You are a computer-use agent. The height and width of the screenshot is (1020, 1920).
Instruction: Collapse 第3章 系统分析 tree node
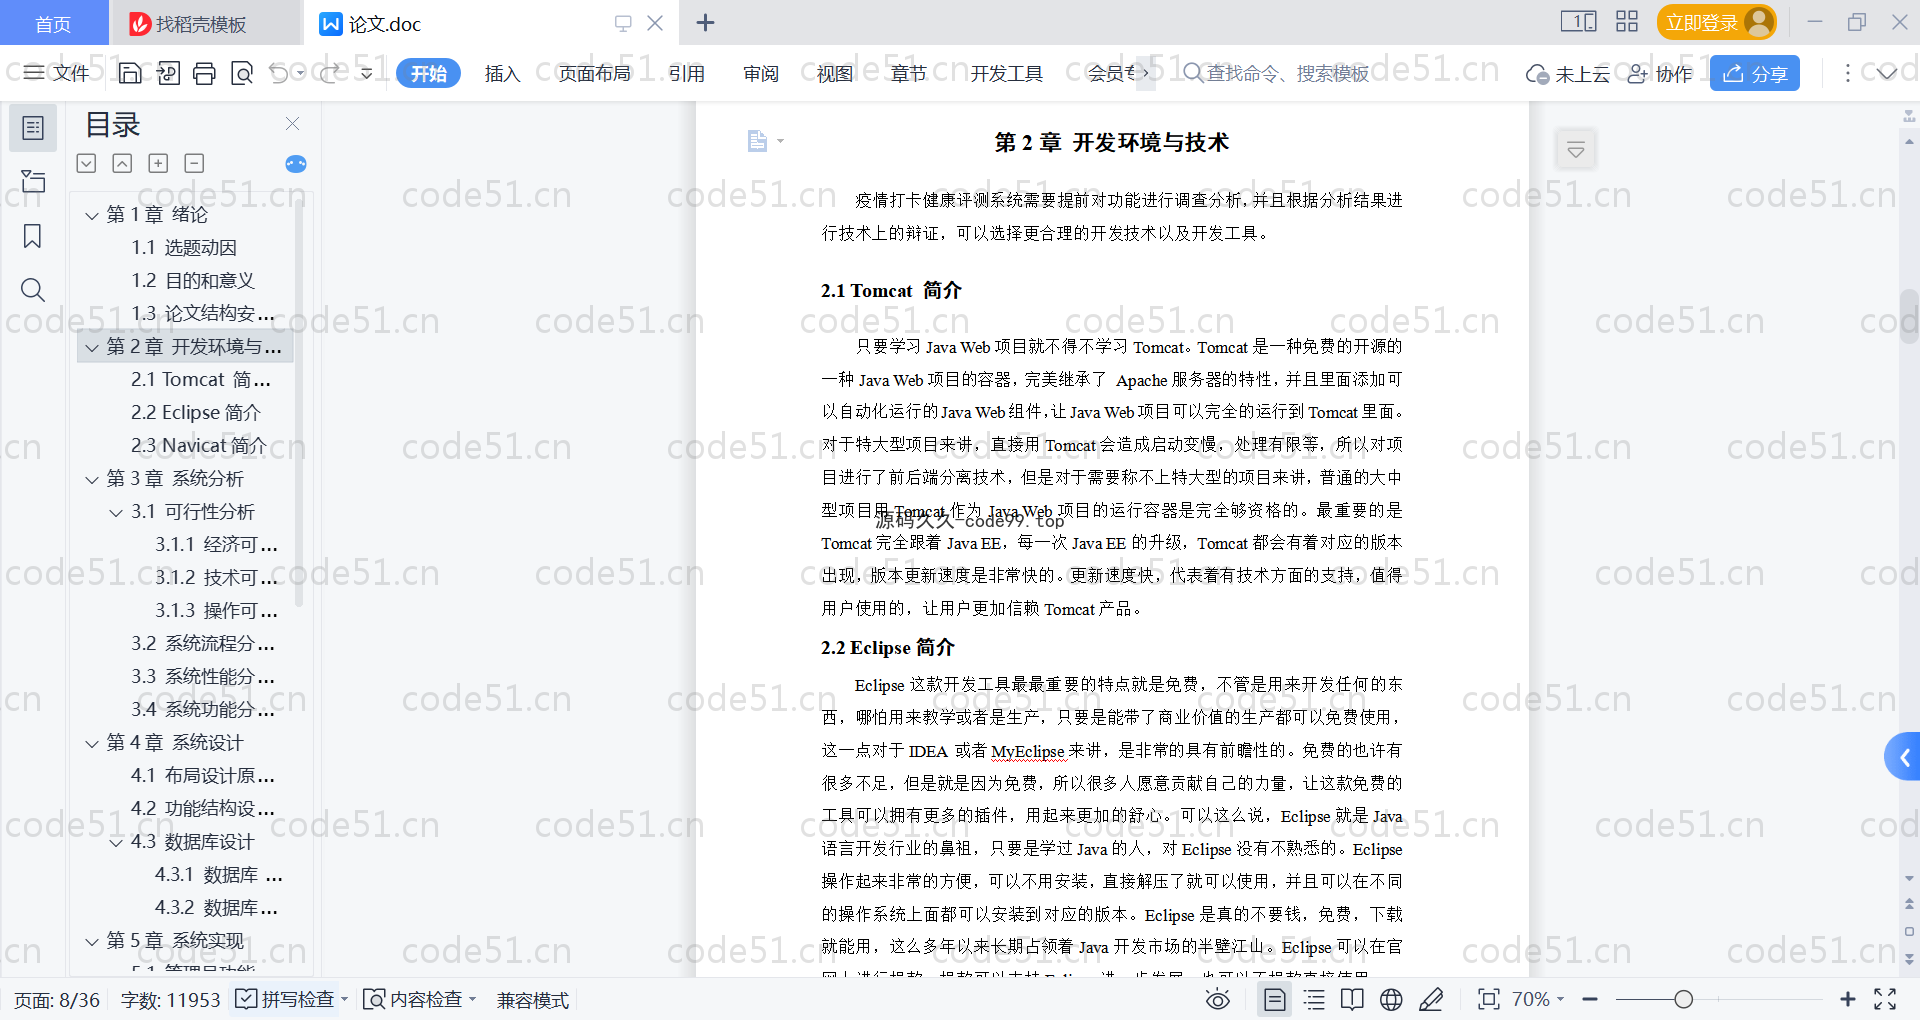coord(92,479)
